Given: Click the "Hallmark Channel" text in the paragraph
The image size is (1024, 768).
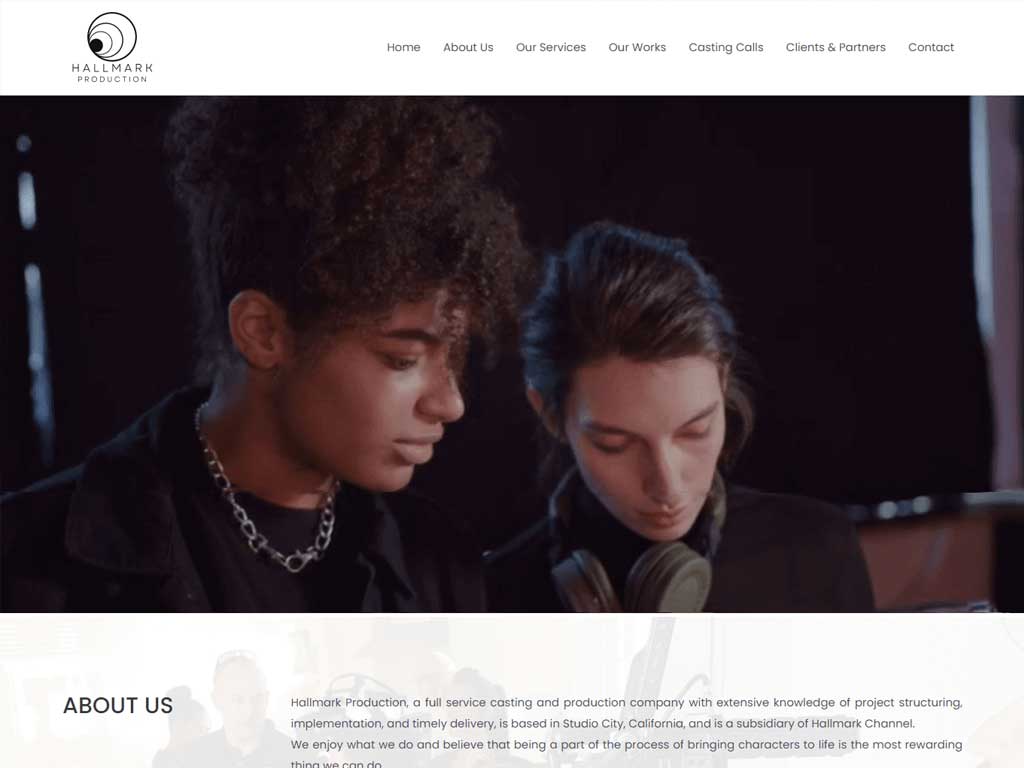Looking at the screenshot, I should (x=862, y=724).
